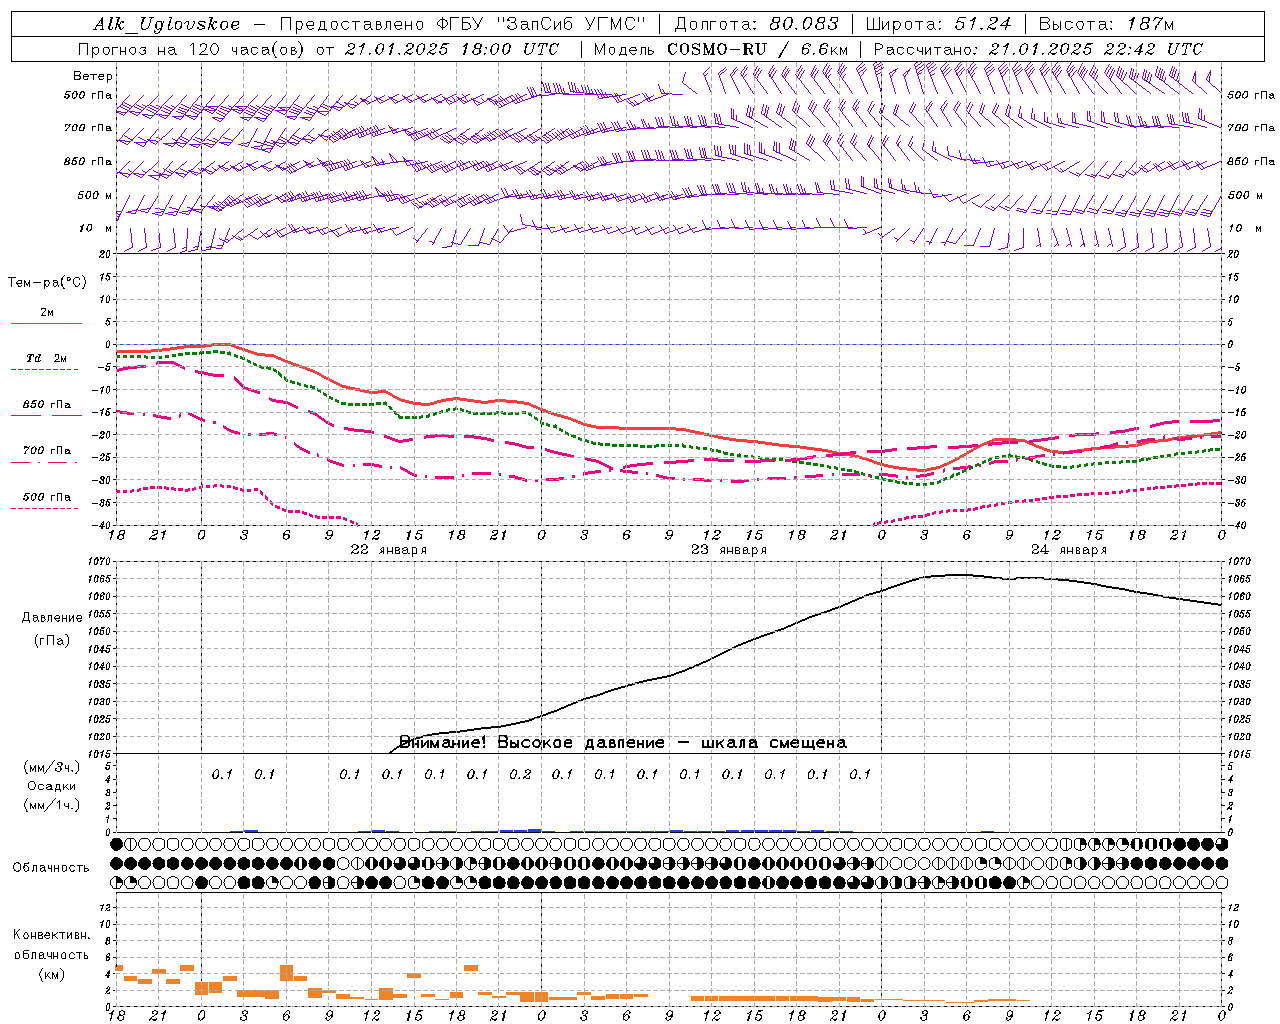Click the Прогноз на 120 часа(ов) text
Screen dimensions: 1280x1024
pyautogui.click(x=192, y=49)
